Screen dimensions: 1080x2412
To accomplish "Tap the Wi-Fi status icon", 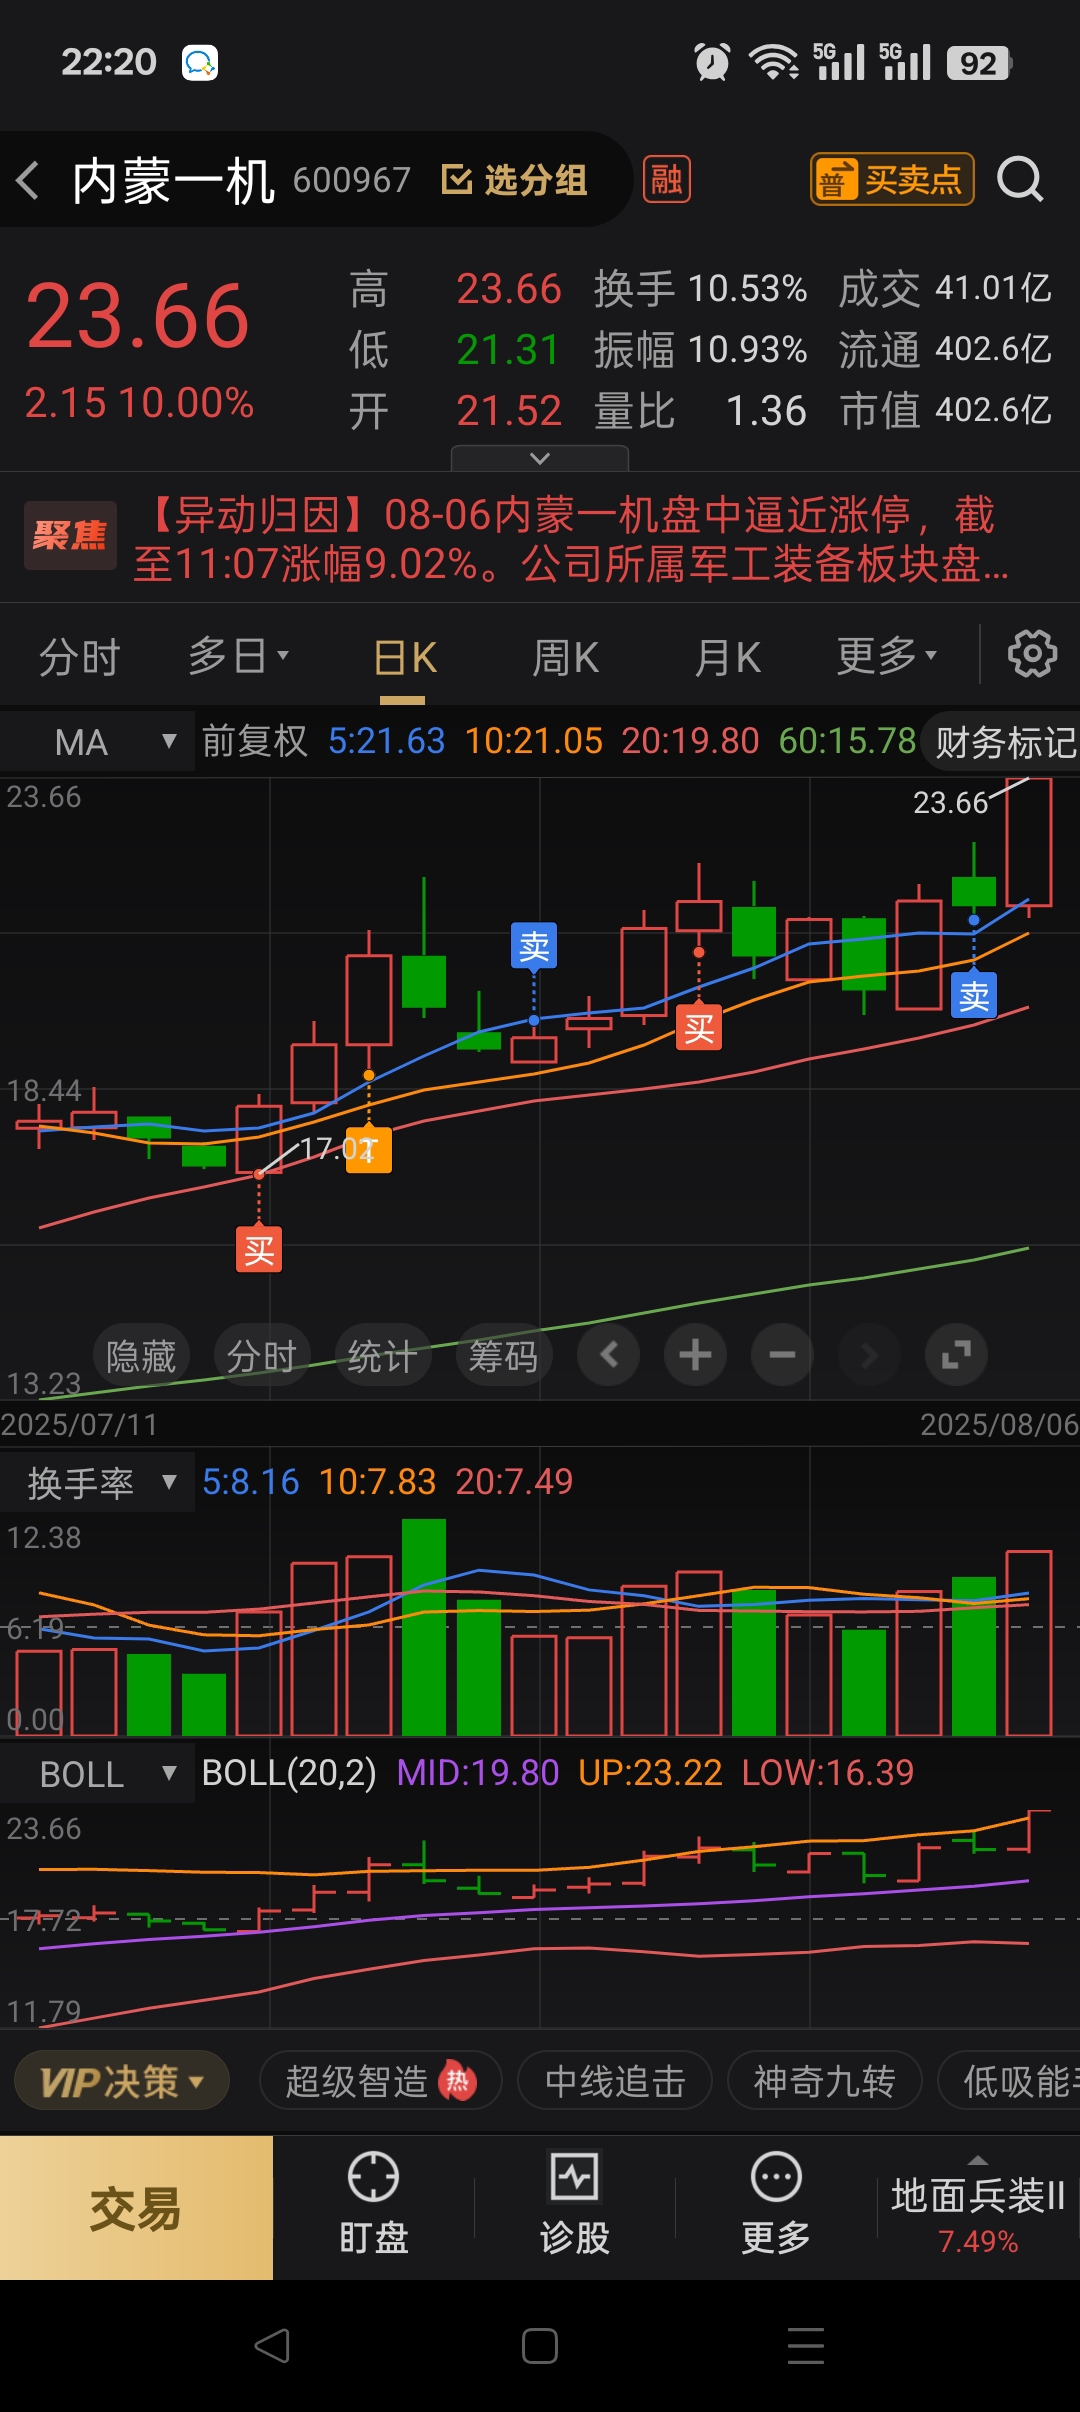I will click(773, 63).
